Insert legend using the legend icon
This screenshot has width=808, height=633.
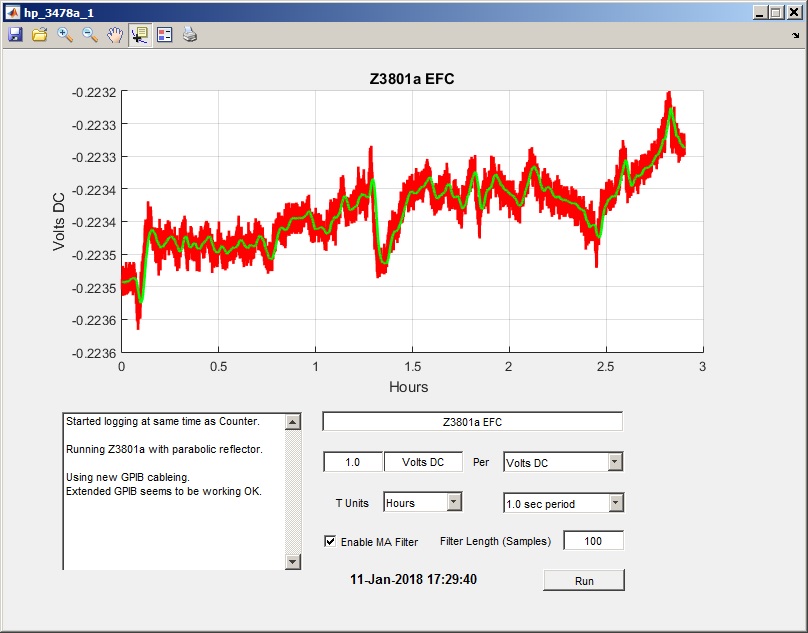(x=165, y=35)
